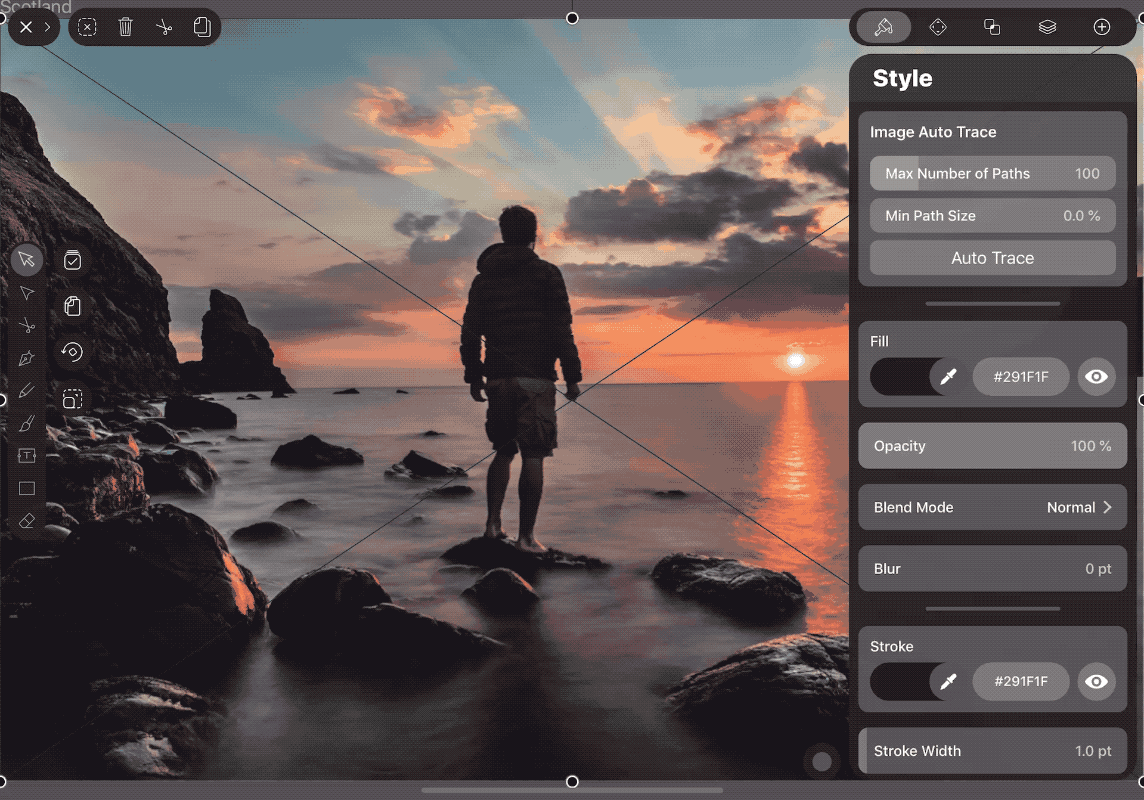The image size is (1144, 800).
Task: Open the Arrange tab diamond icon
Action: pyautogui.click(x=938, y=27)
